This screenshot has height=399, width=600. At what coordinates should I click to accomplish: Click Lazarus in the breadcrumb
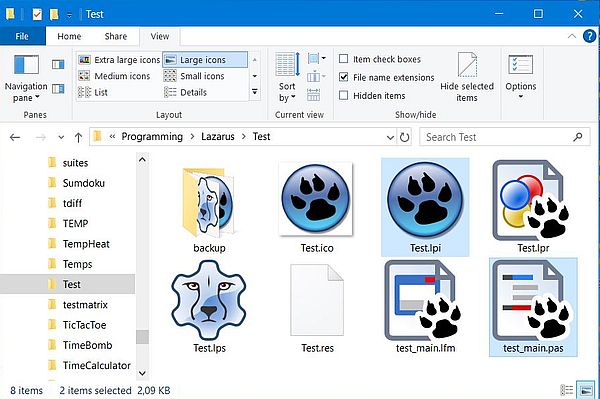[218, 137]
